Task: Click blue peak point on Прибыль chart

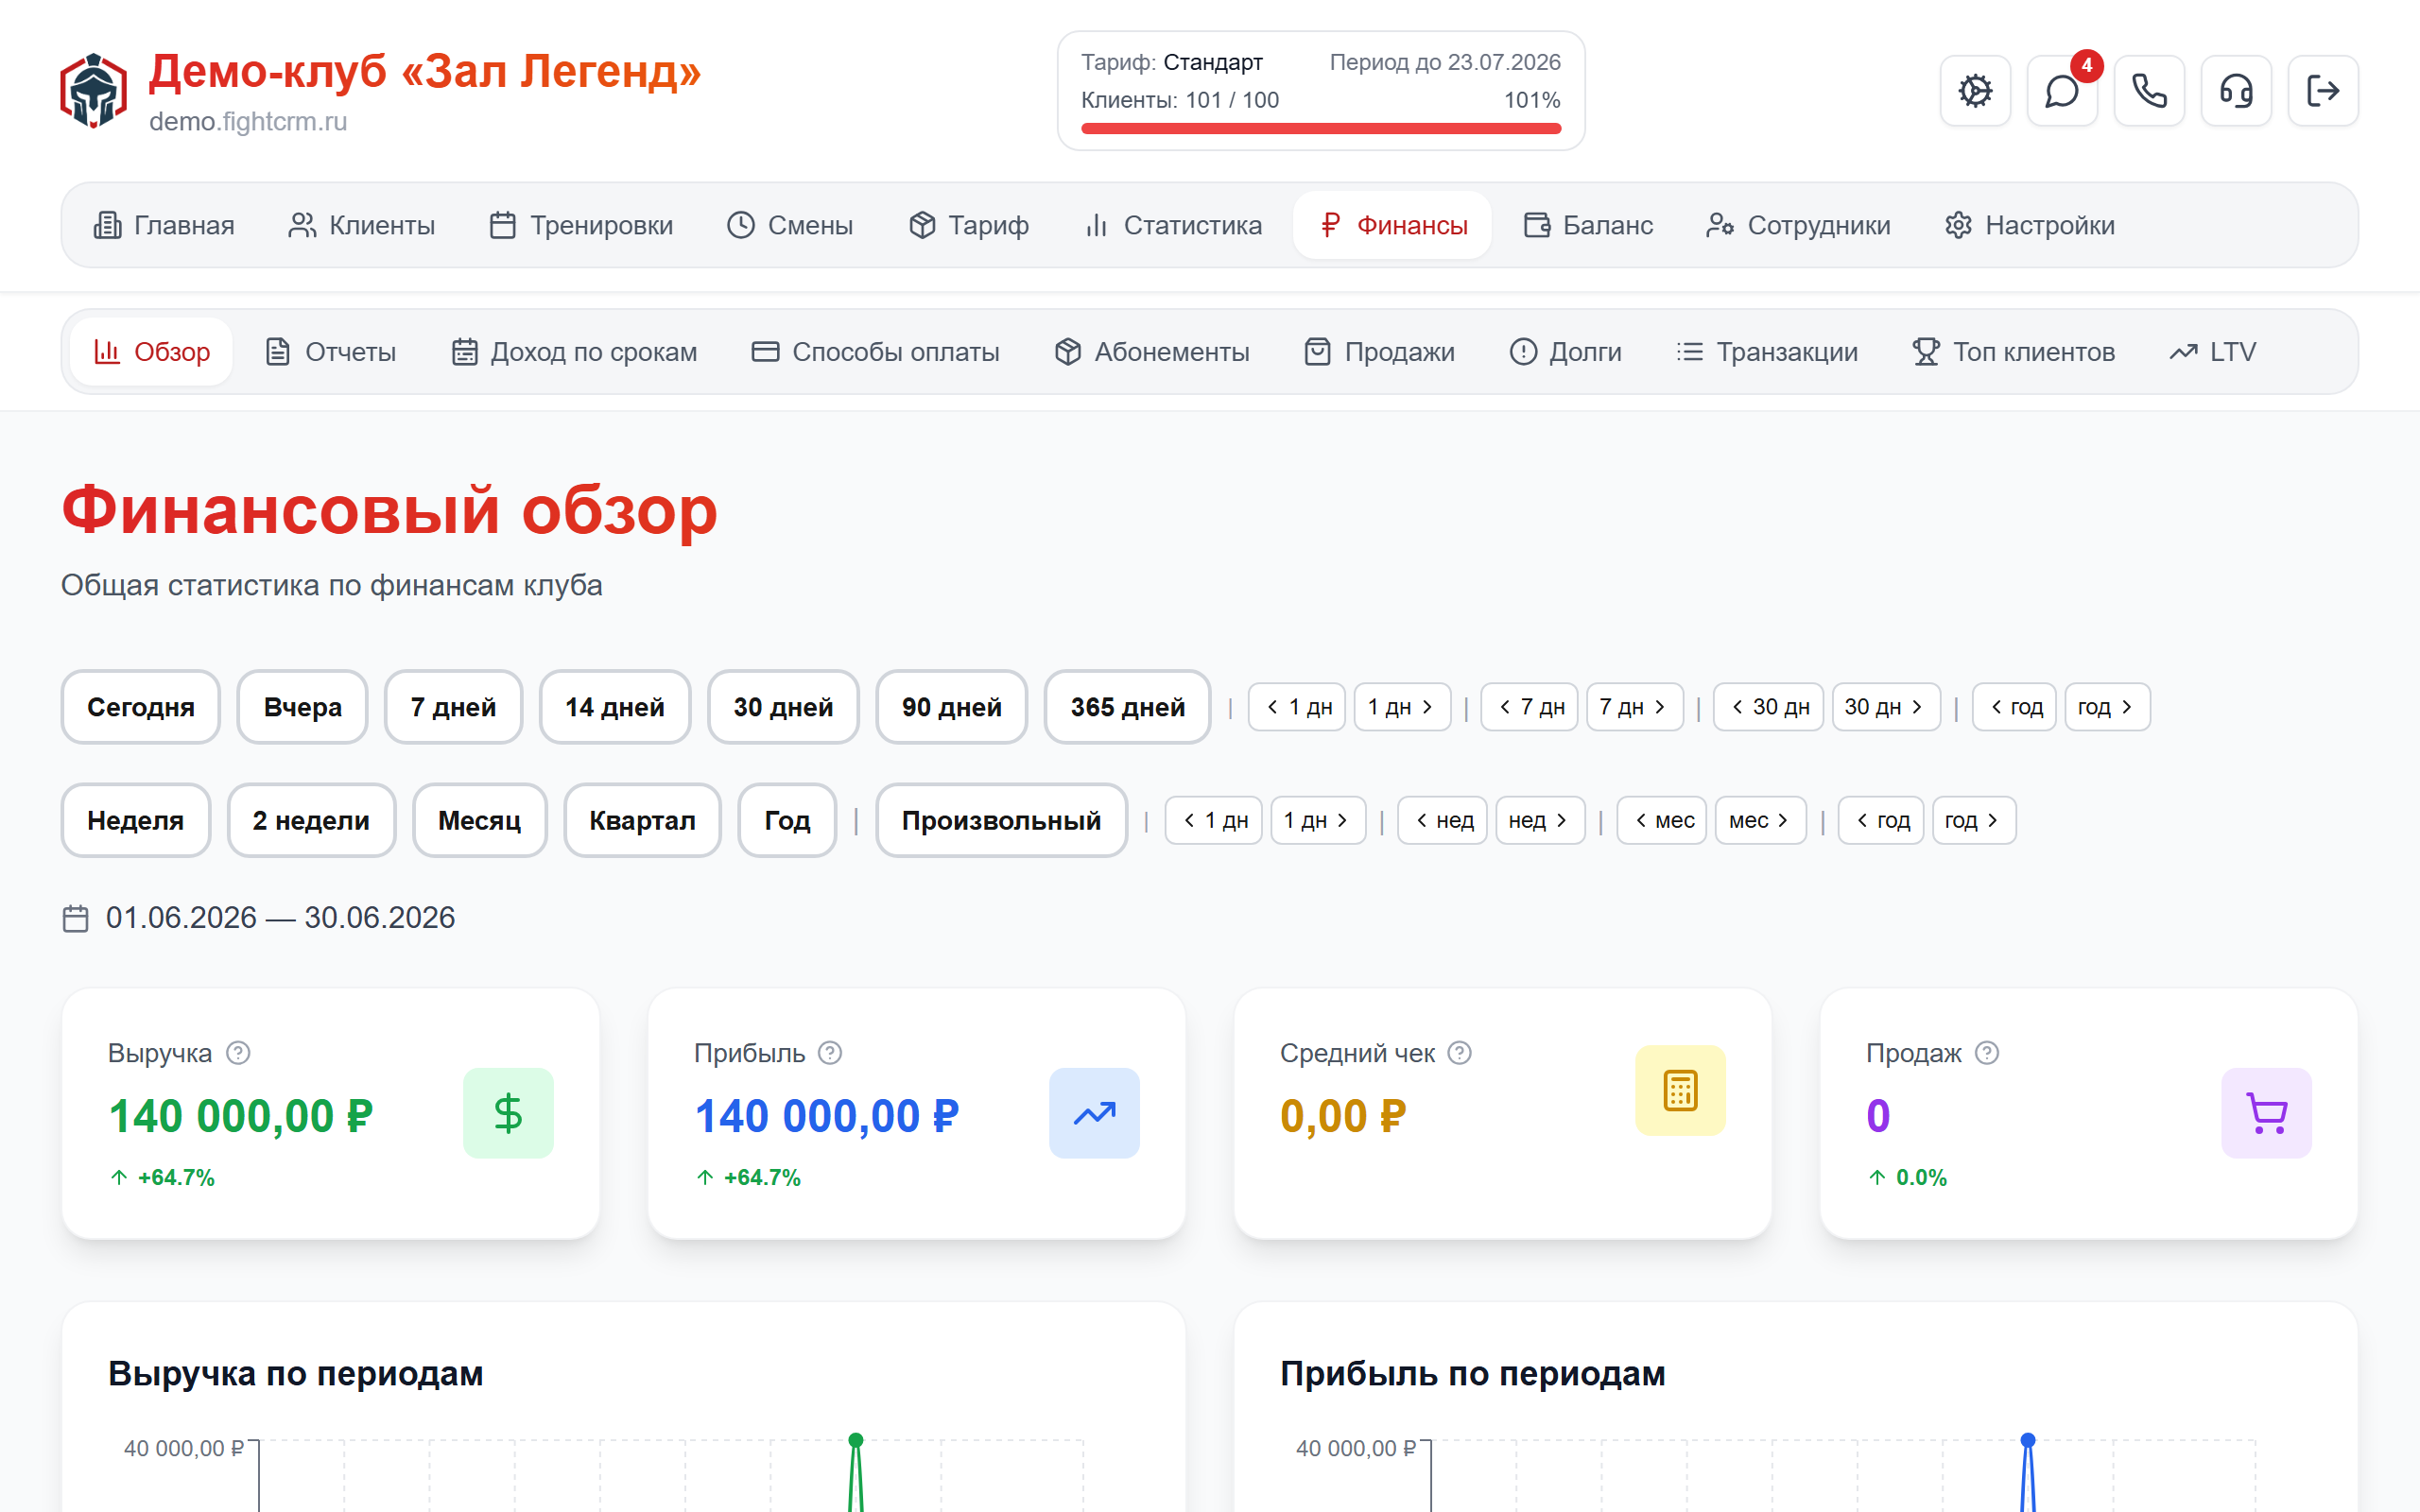Action: coord(2027,1440)
